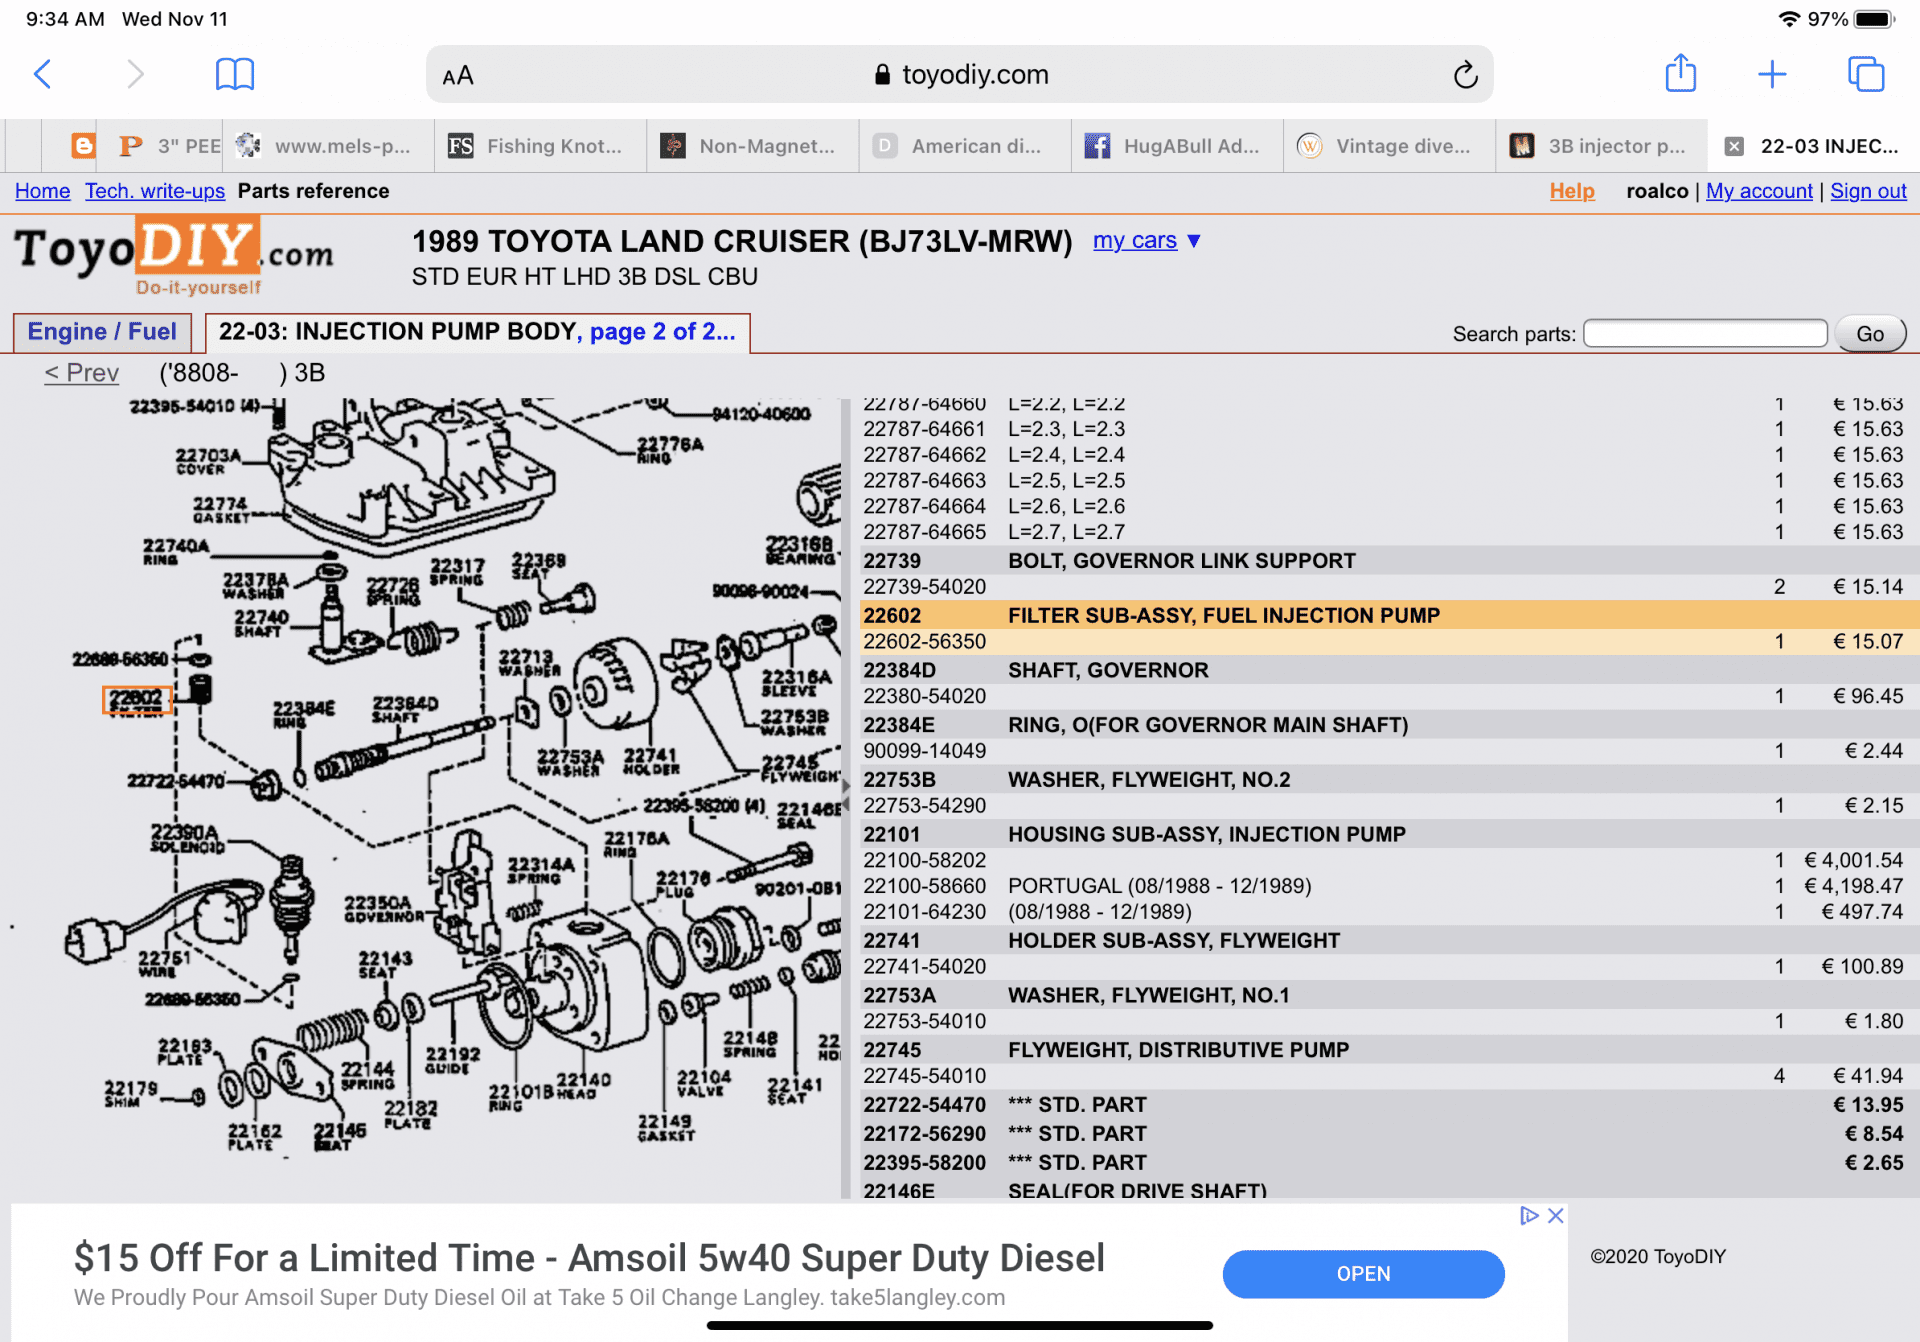Select the 22384D SHAFT, GOVERNOR row

point(1390,670)
